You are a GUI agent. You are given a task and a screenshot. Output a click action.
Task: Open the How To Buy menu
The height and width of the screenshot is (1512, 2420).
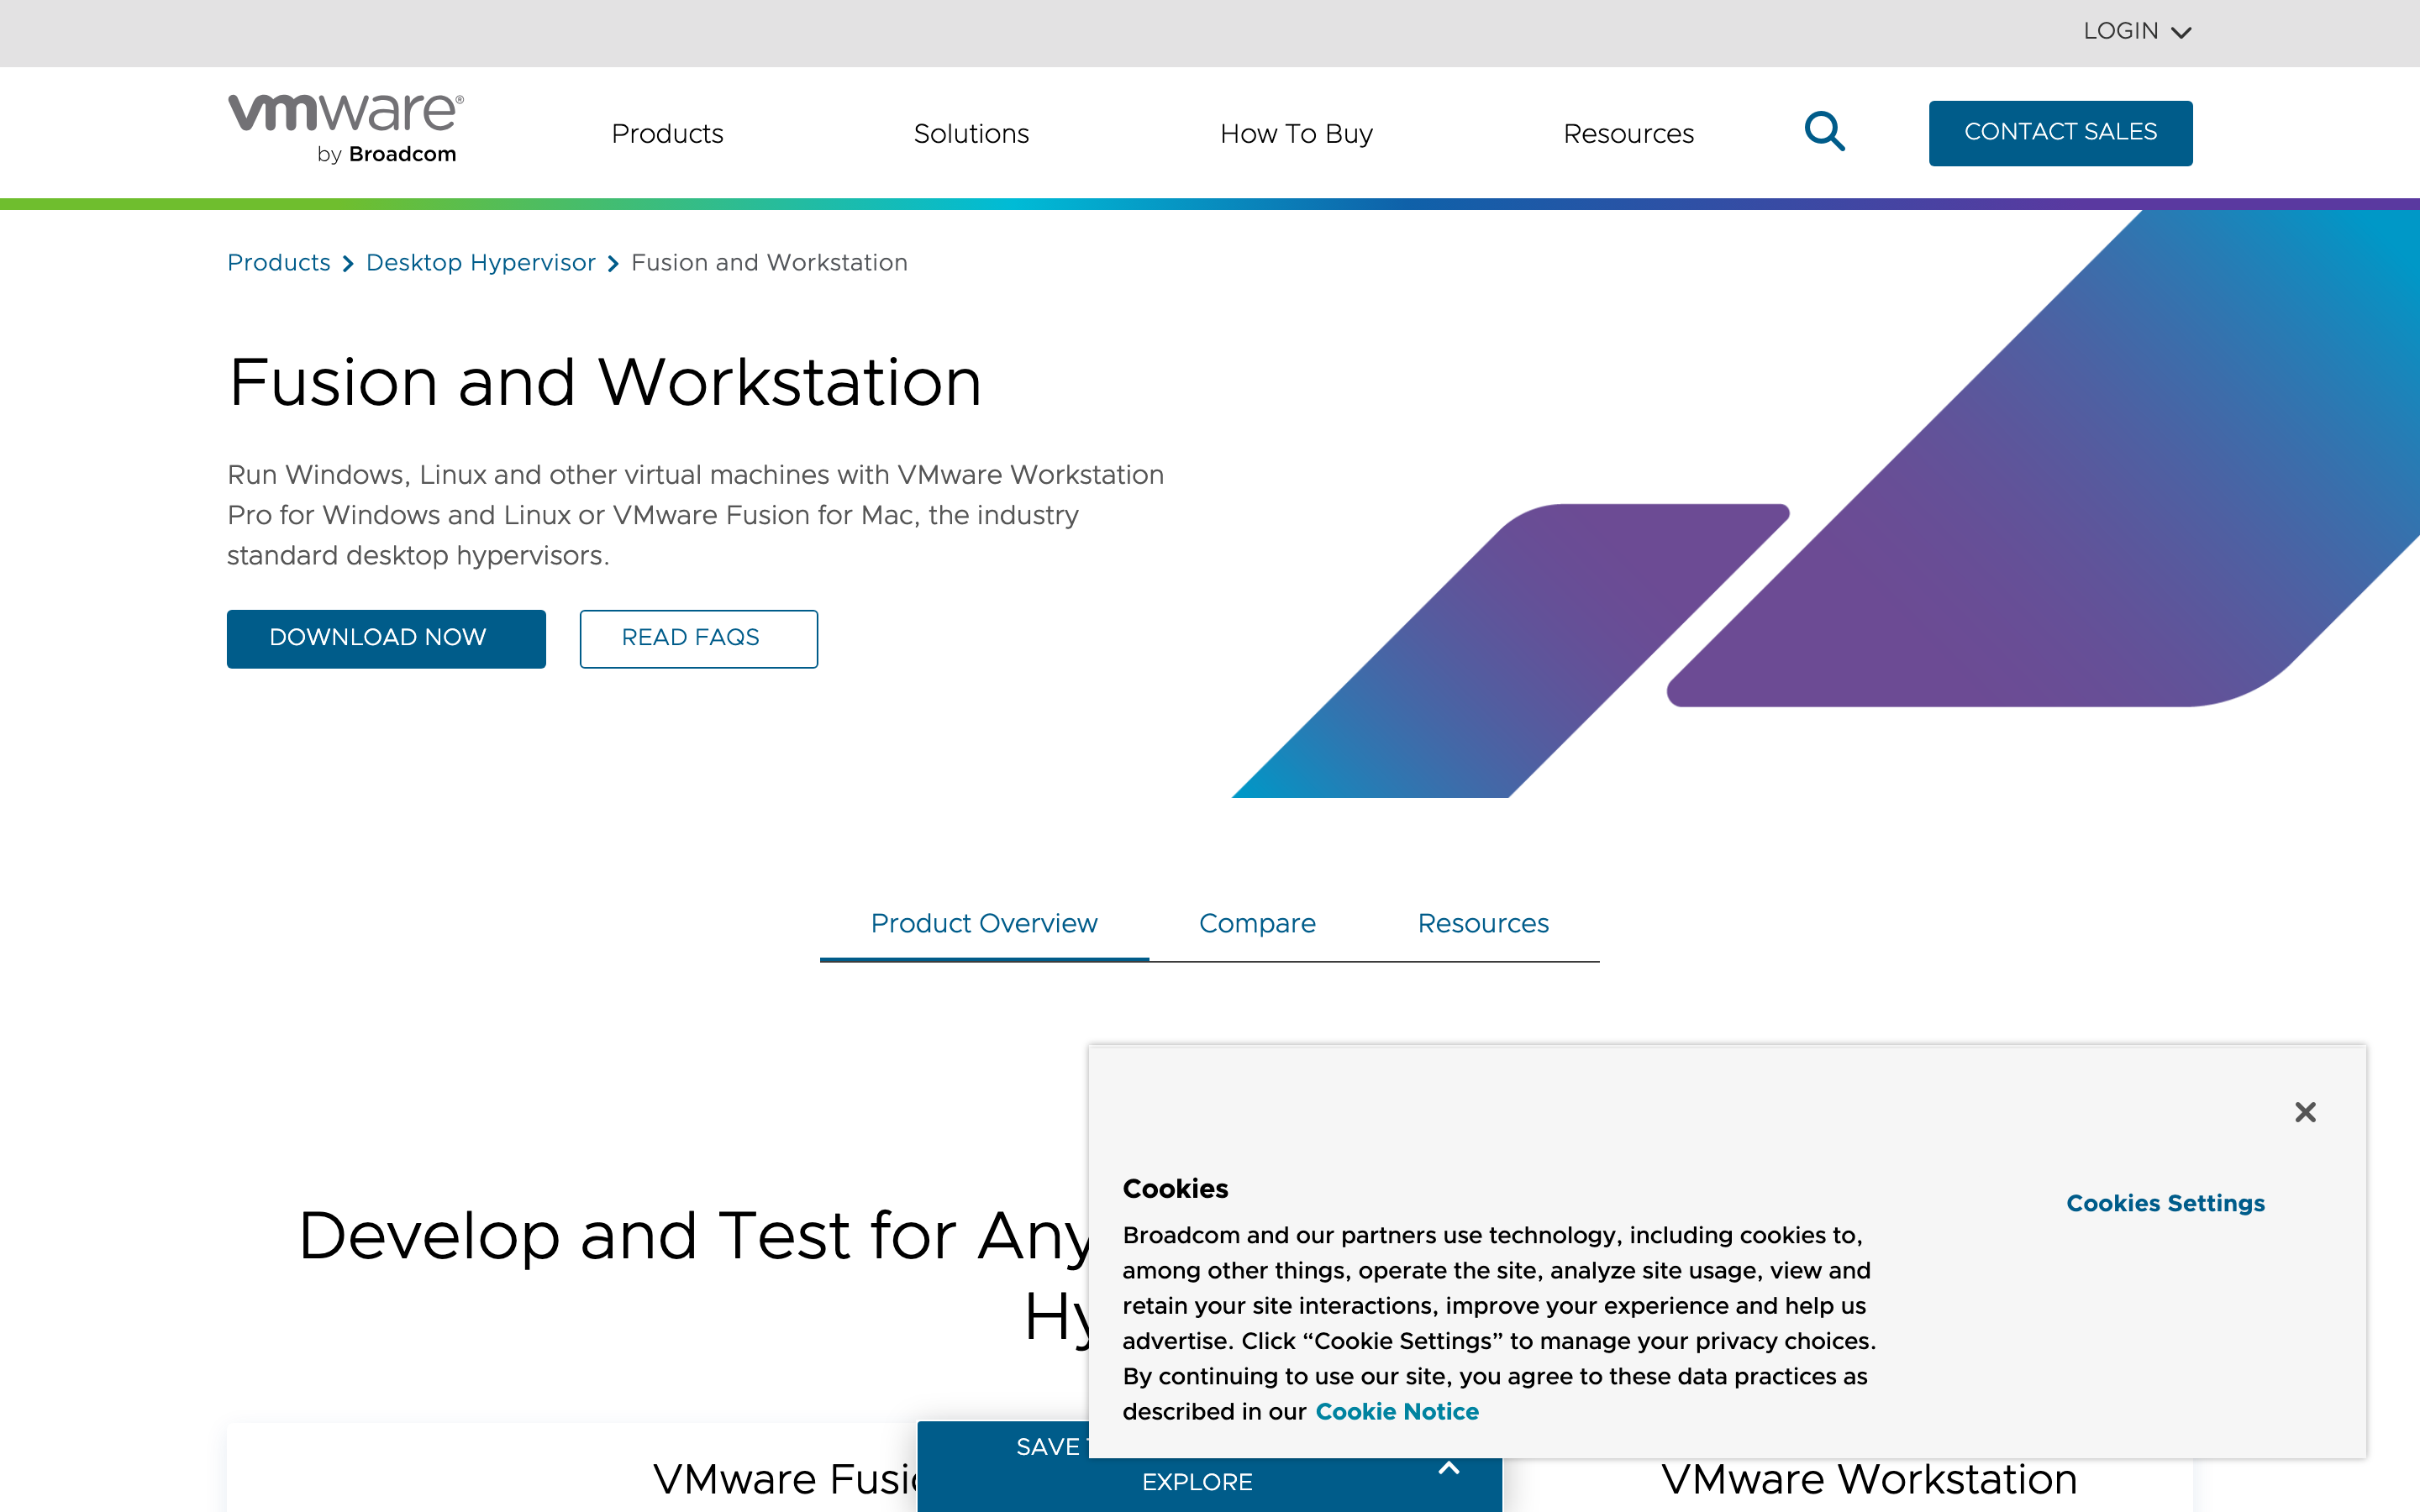pyautogui.click(x=1296, y=134)
